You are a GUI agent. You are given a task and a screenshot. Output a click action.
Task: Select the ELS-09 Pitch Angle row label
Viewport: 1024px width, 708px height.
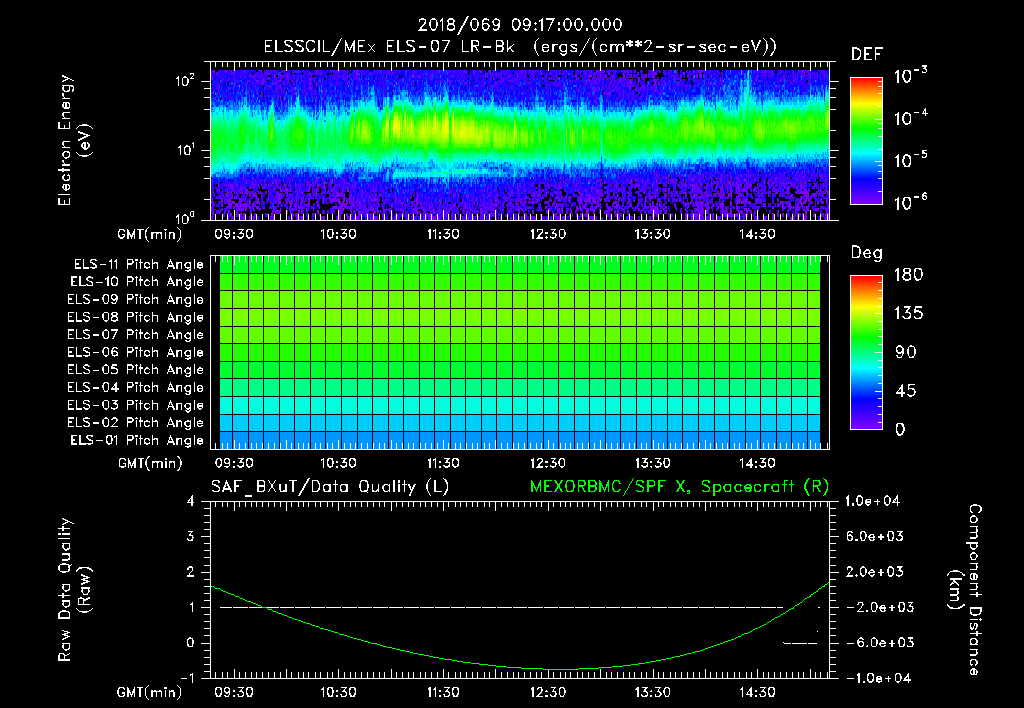(x=136, y=300)
